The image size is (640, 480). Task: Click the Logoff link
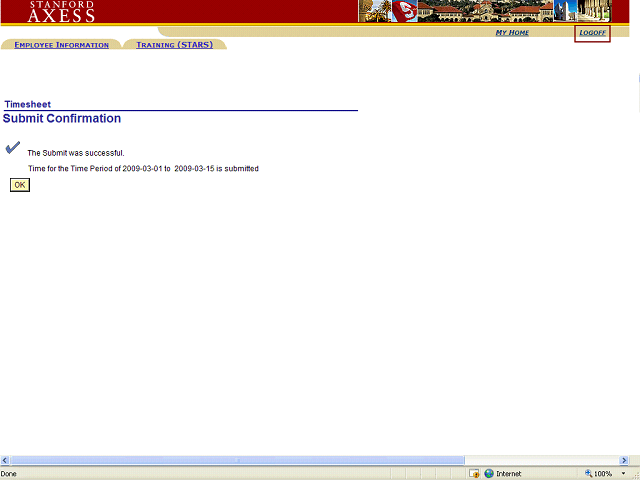[592, 33]
